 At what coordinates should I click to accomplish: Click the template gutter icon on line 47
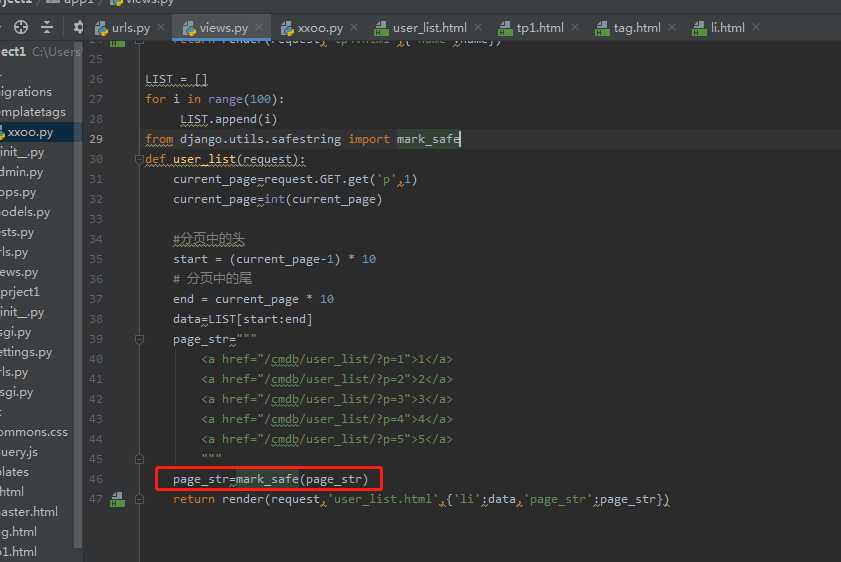[117, 499]
